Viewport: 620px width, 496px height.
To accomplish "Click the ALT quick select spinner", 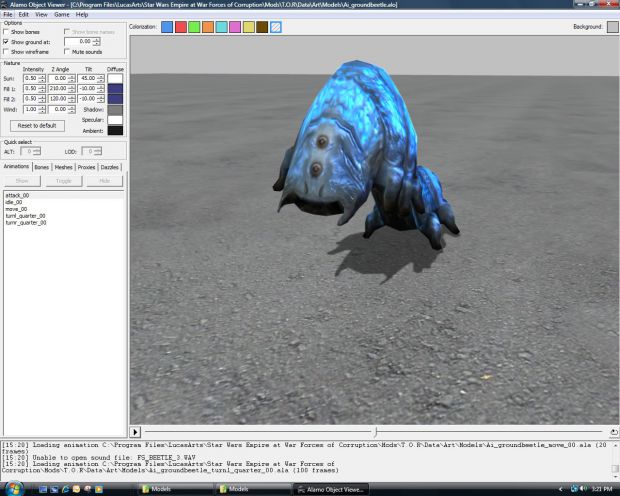I will tap(30, 151).
